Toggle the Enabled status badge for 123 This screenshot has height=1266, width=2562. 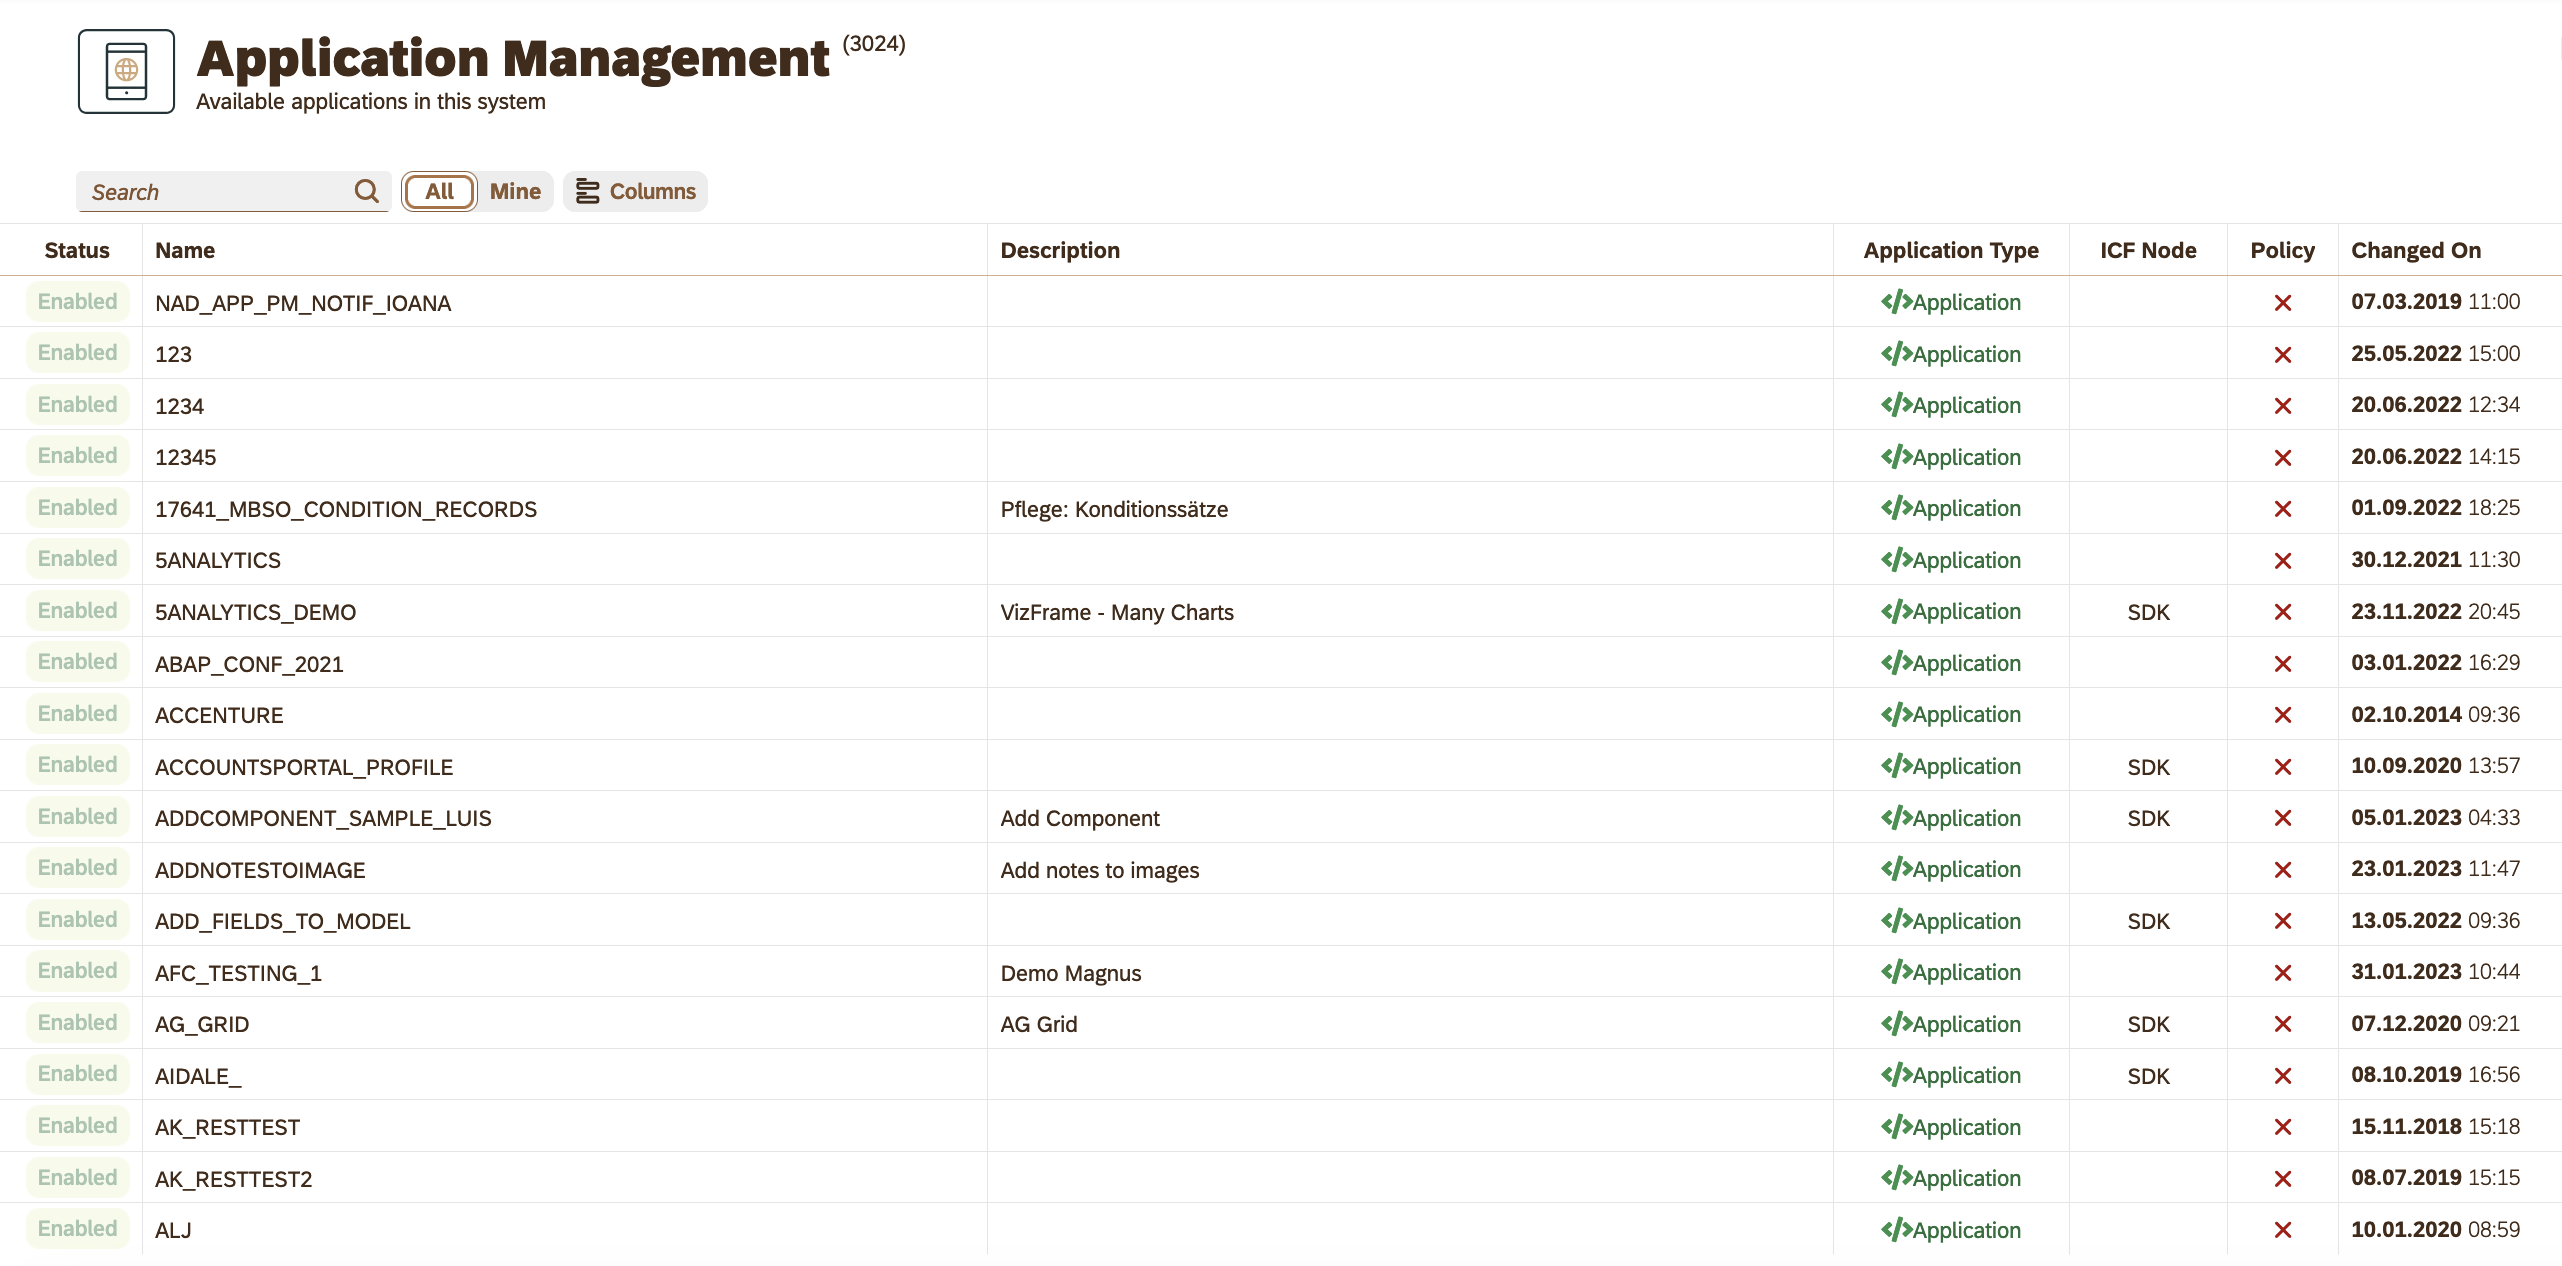77,352
